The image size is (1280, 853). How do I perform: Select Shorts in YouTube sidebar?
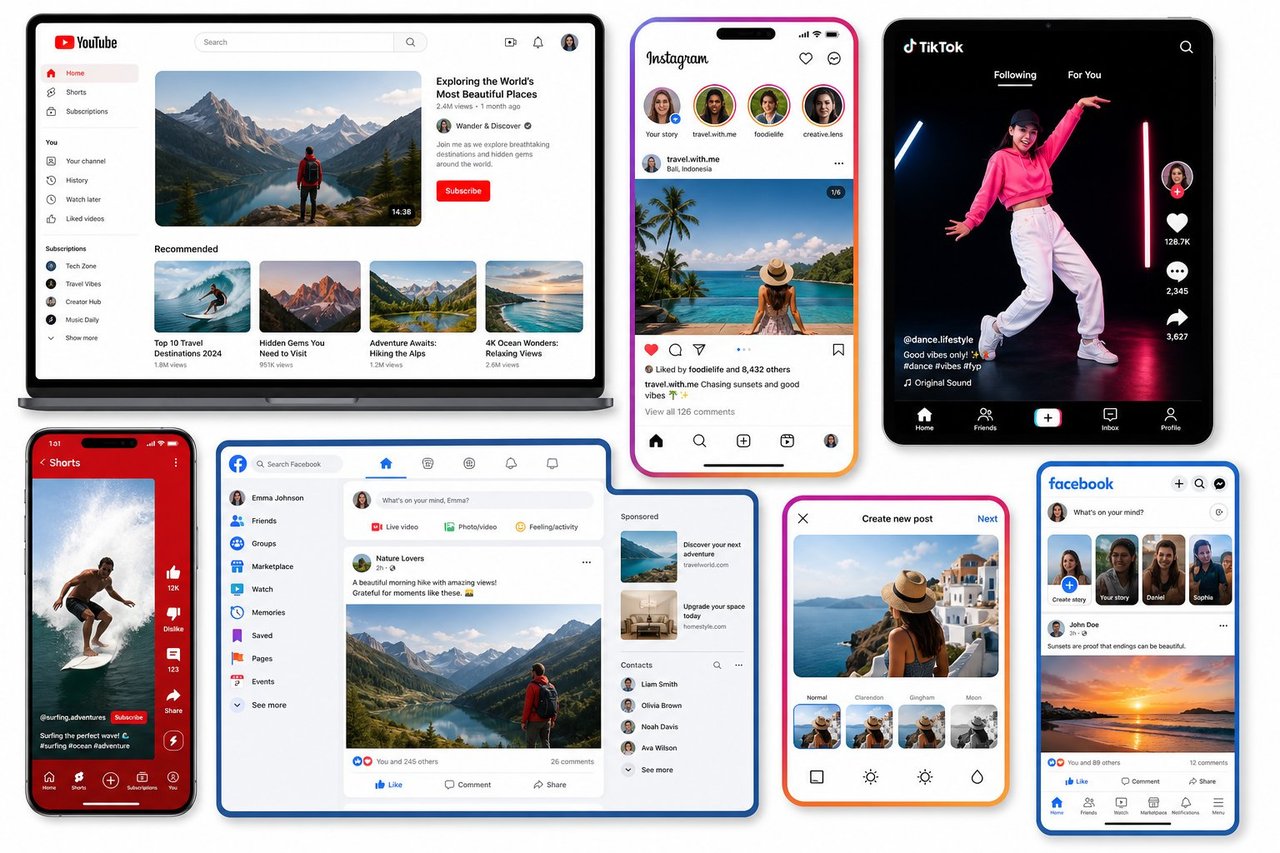point(90,92)
